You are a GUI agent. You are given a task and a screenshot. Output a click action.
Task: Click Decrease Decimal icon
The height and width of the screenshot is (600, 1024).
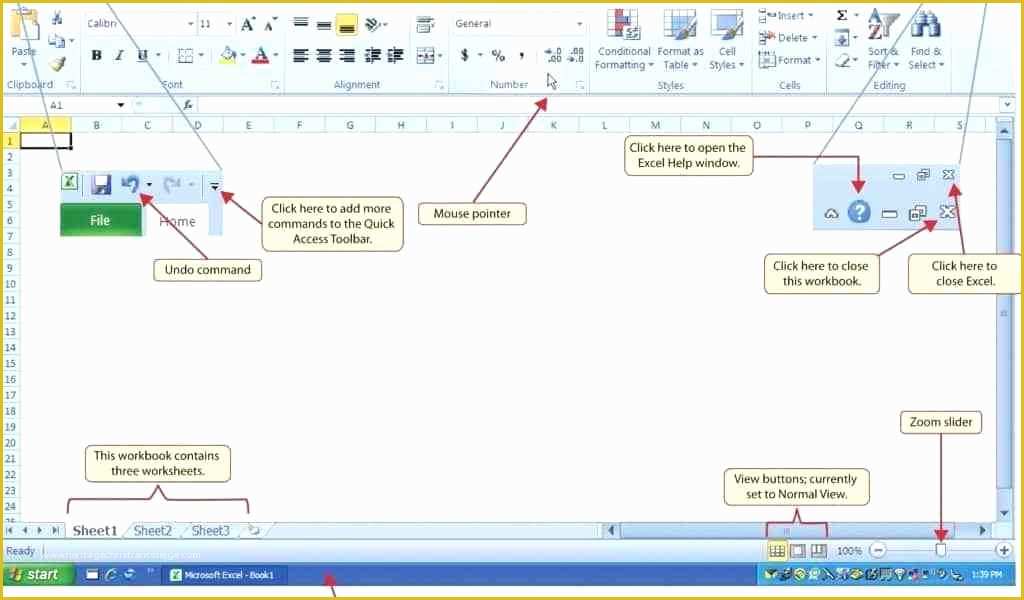(576, 55)
